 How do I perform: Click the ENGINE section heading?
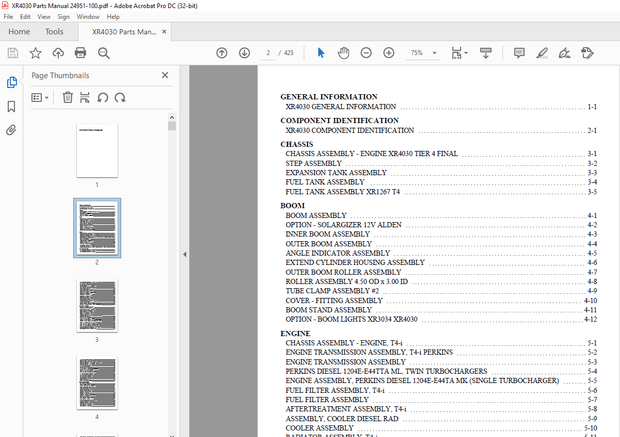click(x=295, y=333)
